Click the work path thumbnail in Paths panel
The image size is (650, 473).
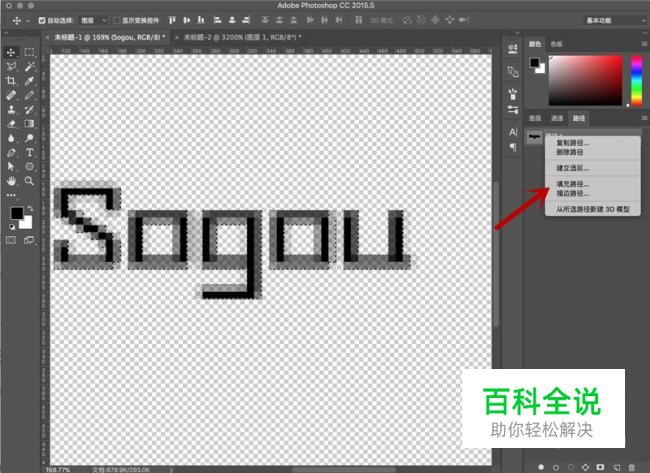click(x=535, y=136)
